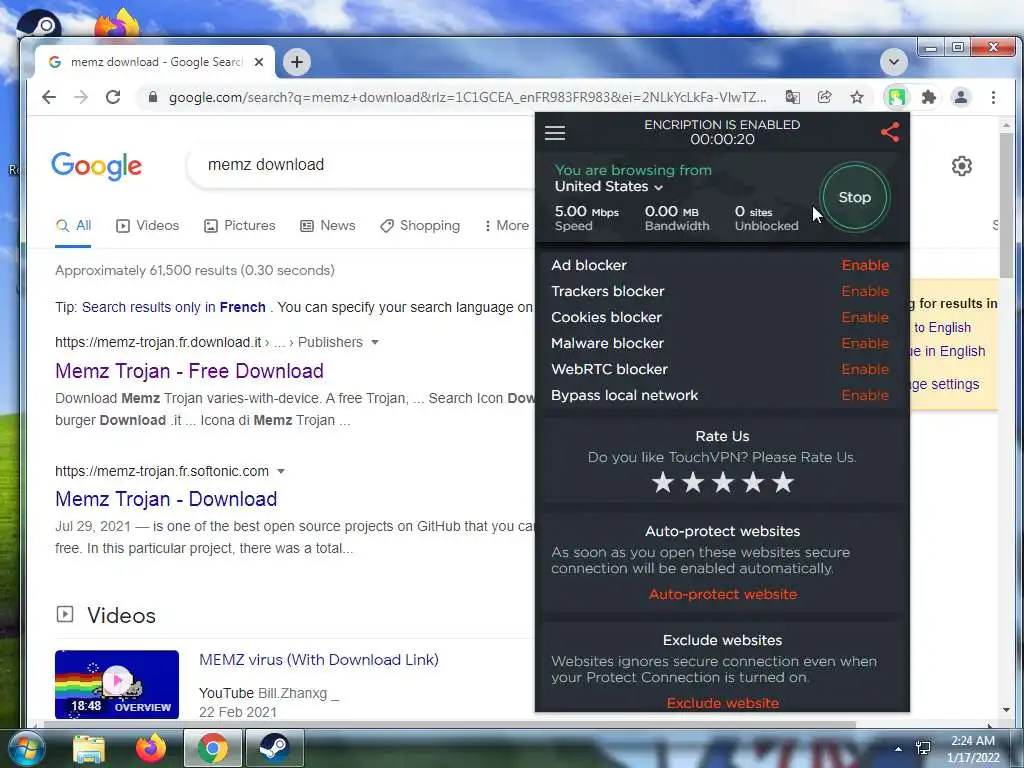Open Google search settings gear
This screenshot has width=1024, height=768.
coord(961,166)
